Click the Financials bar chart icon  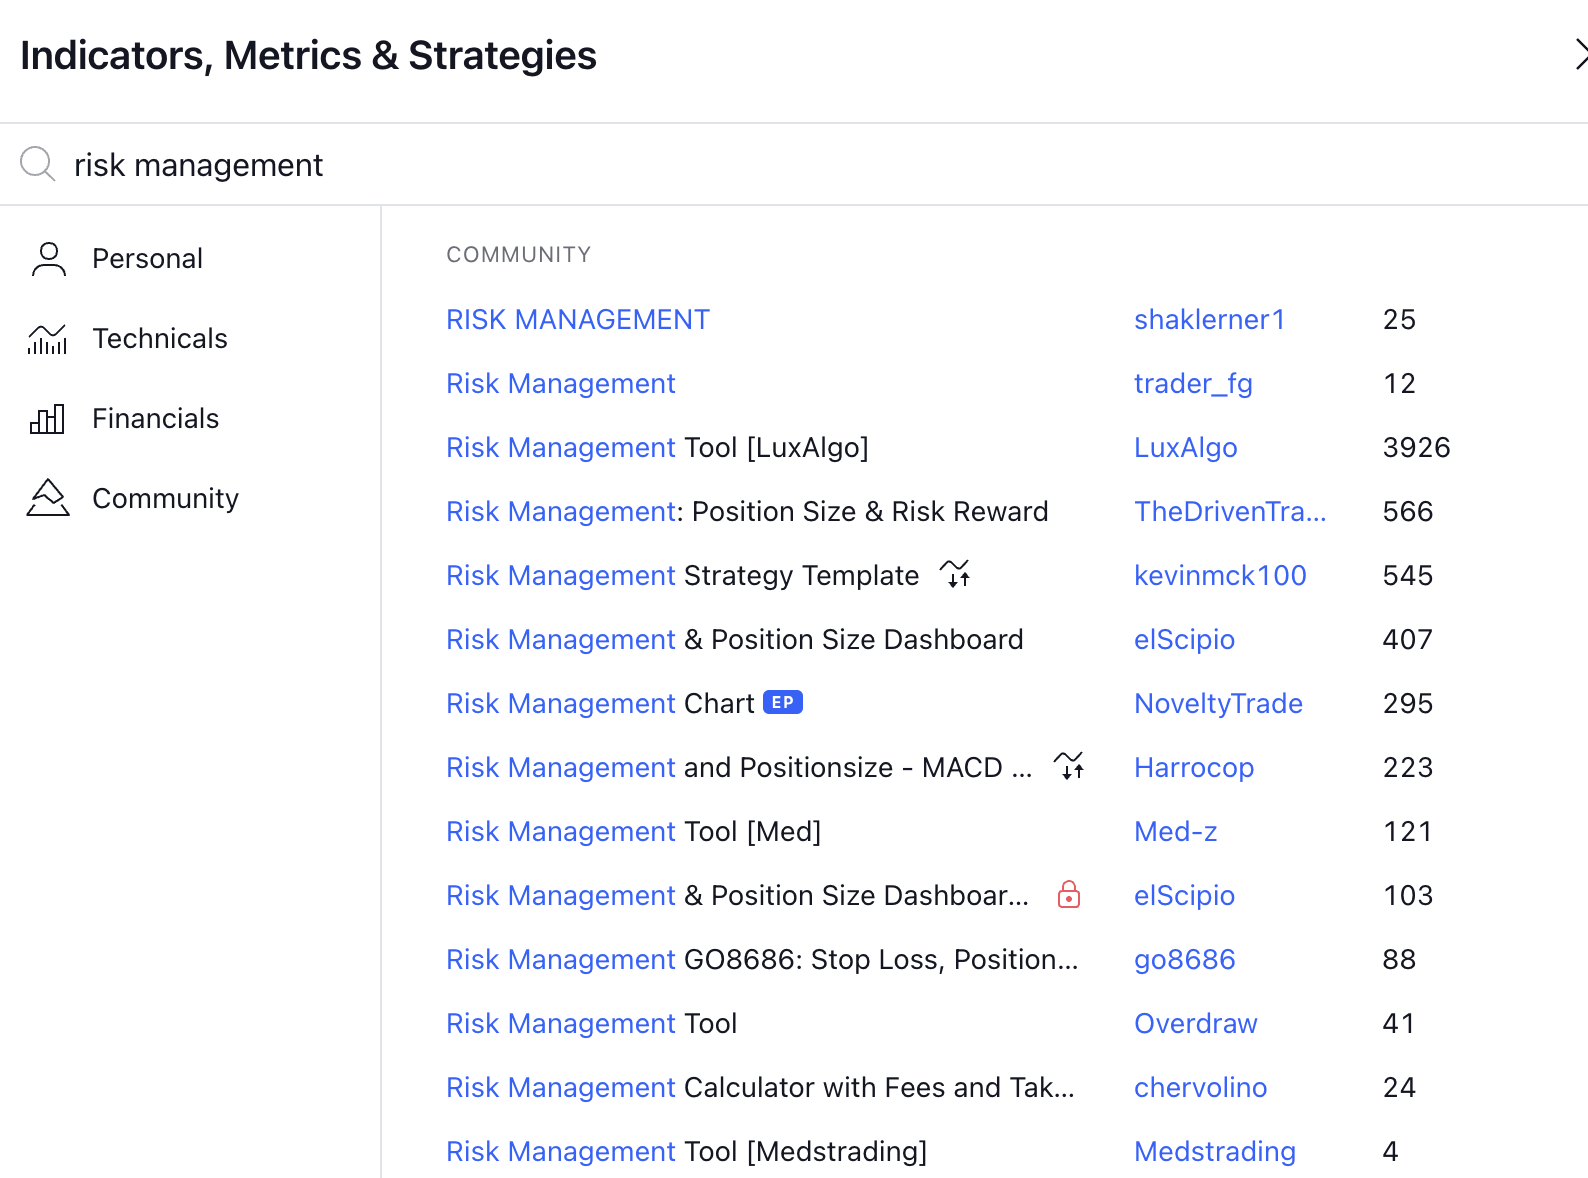(48, 419)
